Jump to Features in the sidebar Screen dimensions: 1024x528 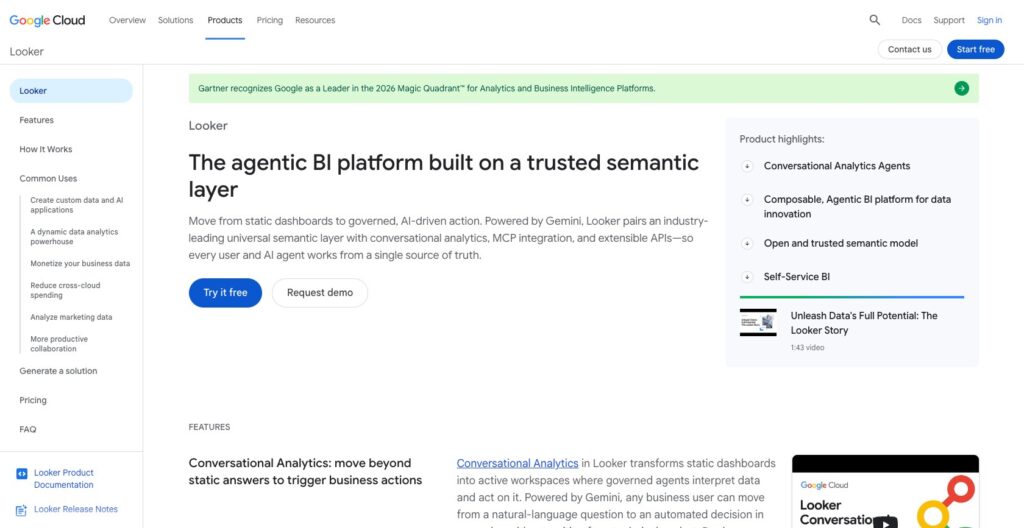click(x=37, y=120)
